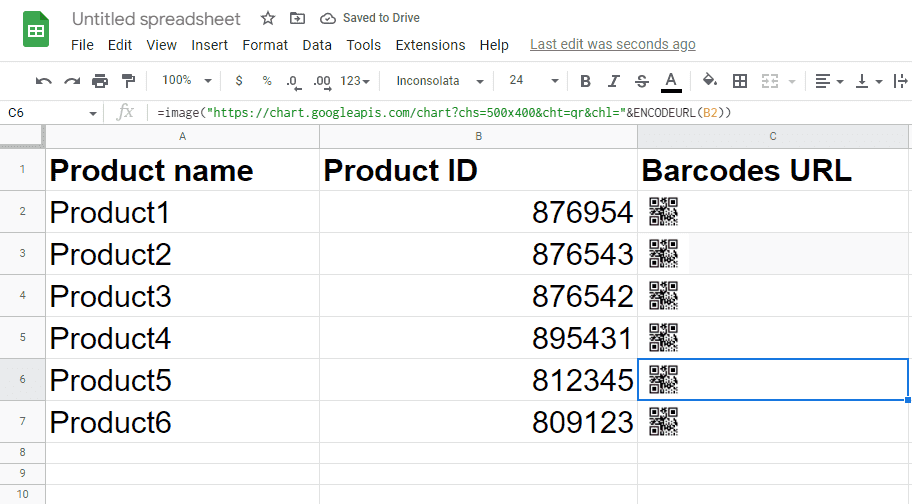Open the zoom 100% dropdown

(186, 81)
